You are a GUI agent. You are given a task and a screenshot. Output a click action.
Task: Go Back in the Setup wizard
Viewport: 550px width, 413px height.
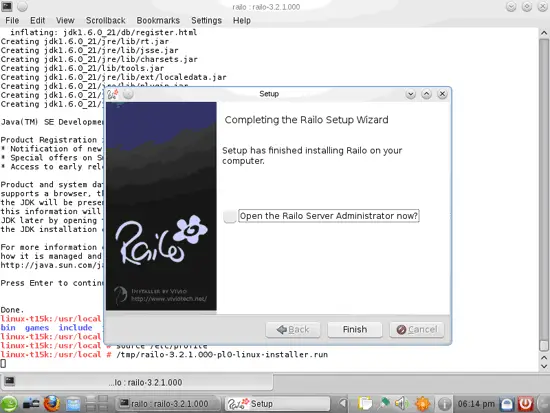(293, 329)
